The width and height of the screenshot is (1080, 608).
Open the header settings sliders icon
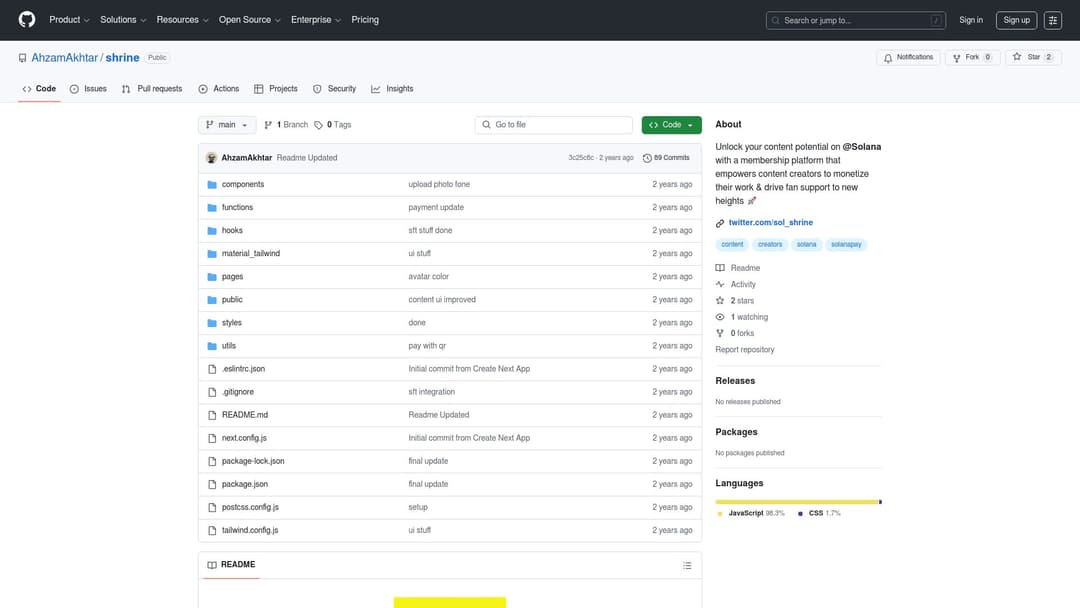[1052, 20]
